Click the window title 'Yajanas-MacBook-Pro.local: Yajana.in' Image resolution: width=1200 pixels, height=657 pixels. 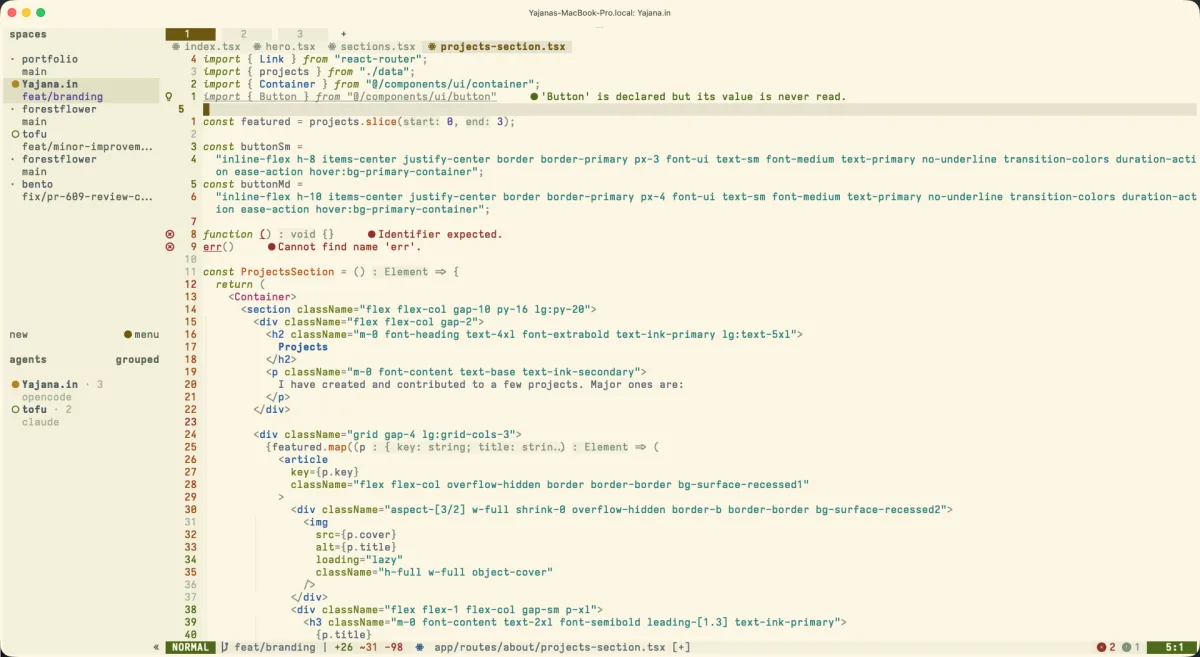click(599, 12)
